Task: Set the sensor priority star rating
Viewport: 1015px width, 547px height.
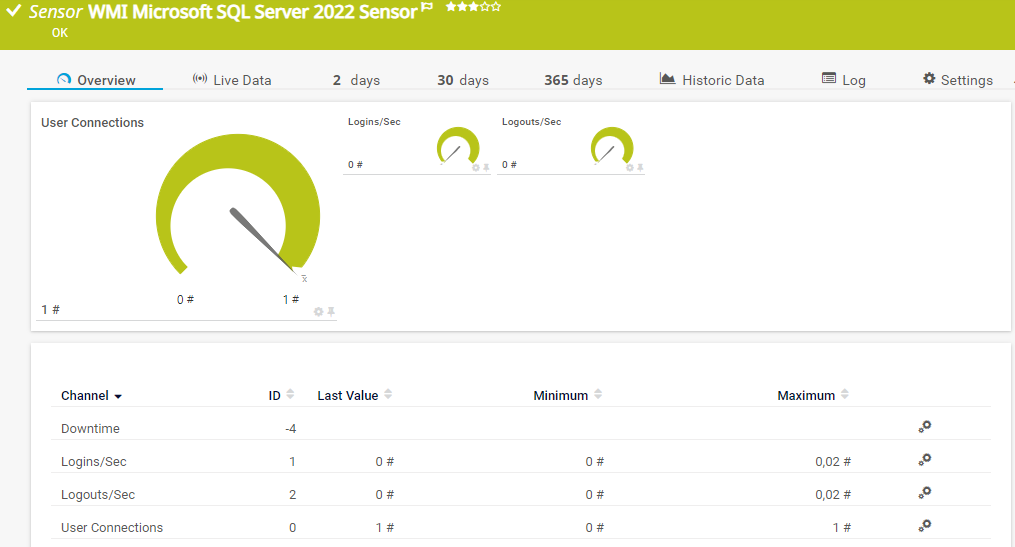Action: [x=473, y=7]
